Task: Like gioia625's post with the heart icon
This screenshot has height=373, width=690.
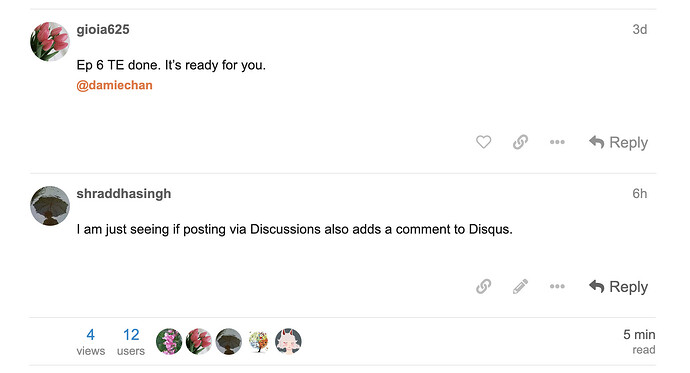Action: pos(483,142)
